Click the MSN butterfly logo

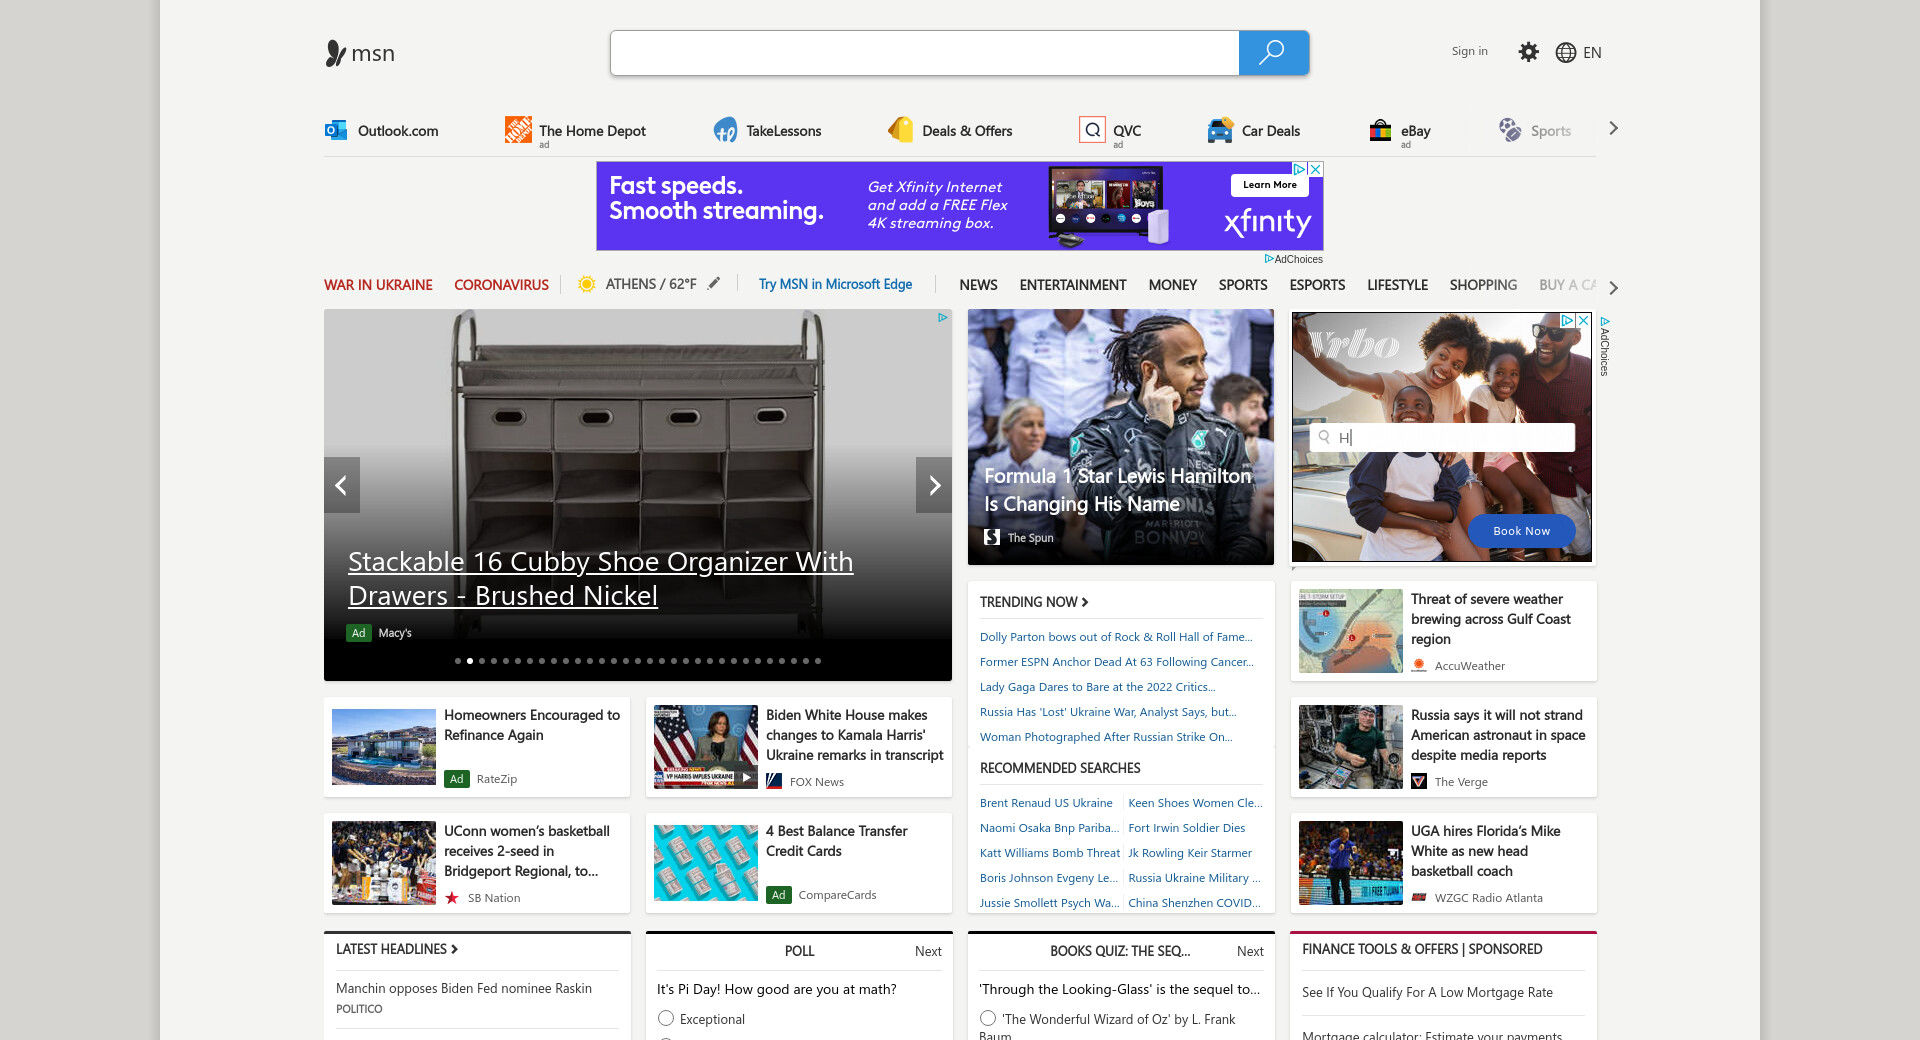point(336,53)
